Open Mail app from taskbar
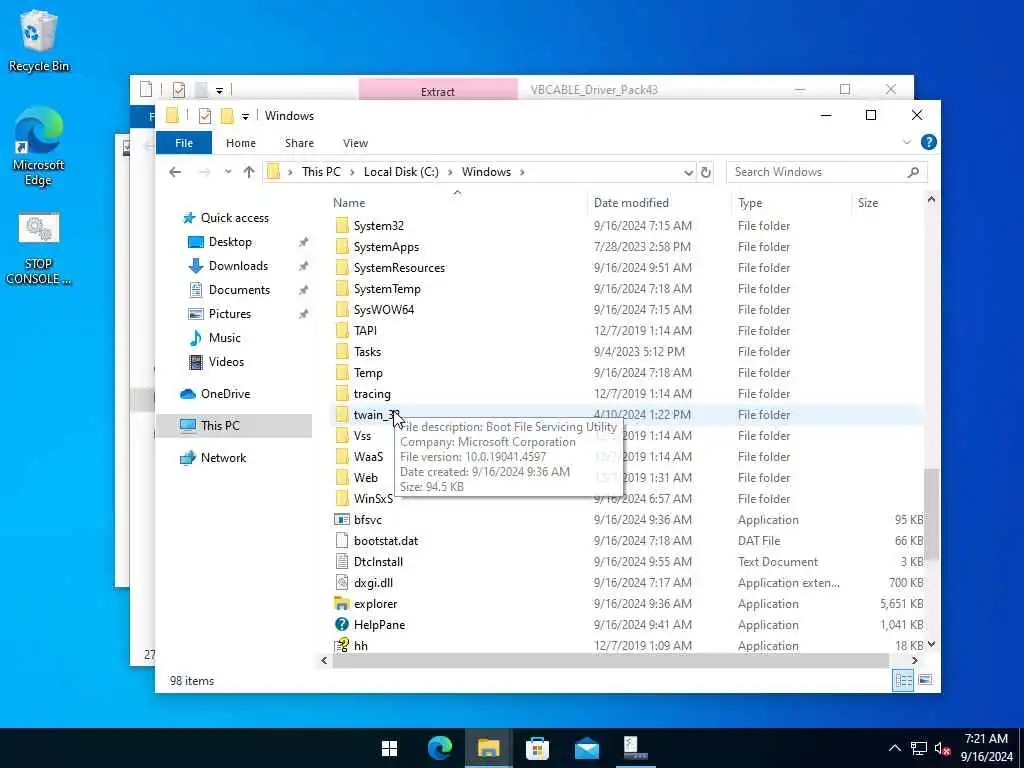 point(586,748)
